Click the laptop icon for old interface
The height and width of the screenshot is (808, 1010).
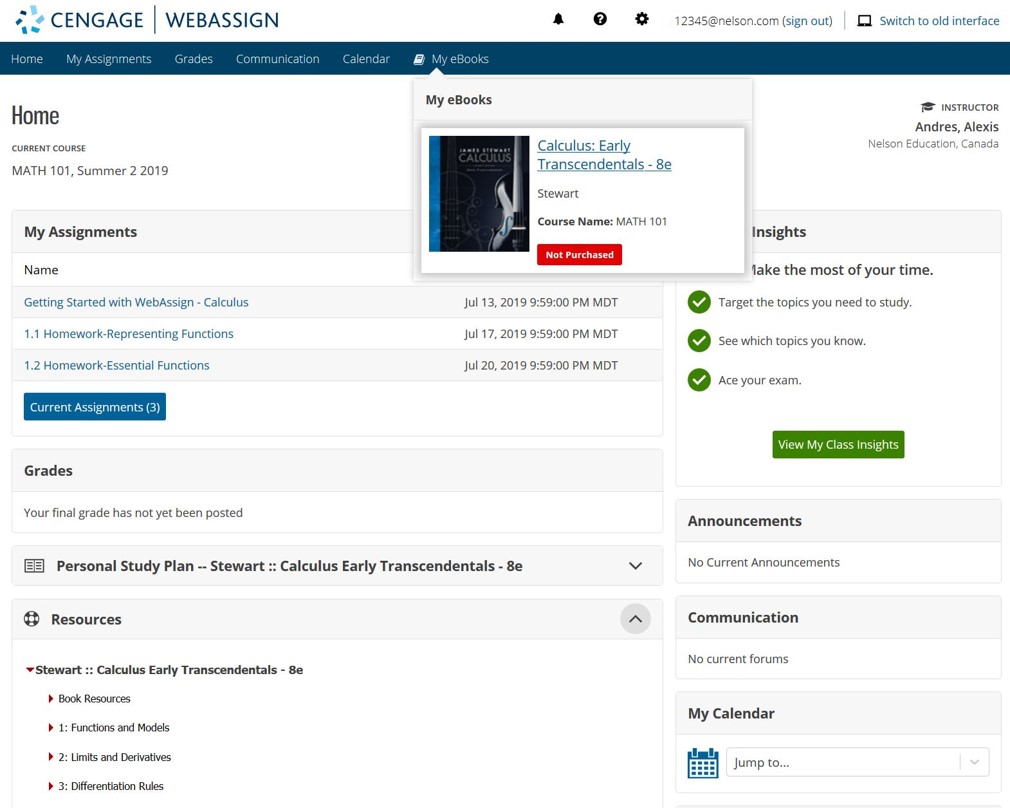tap(865, 20)
